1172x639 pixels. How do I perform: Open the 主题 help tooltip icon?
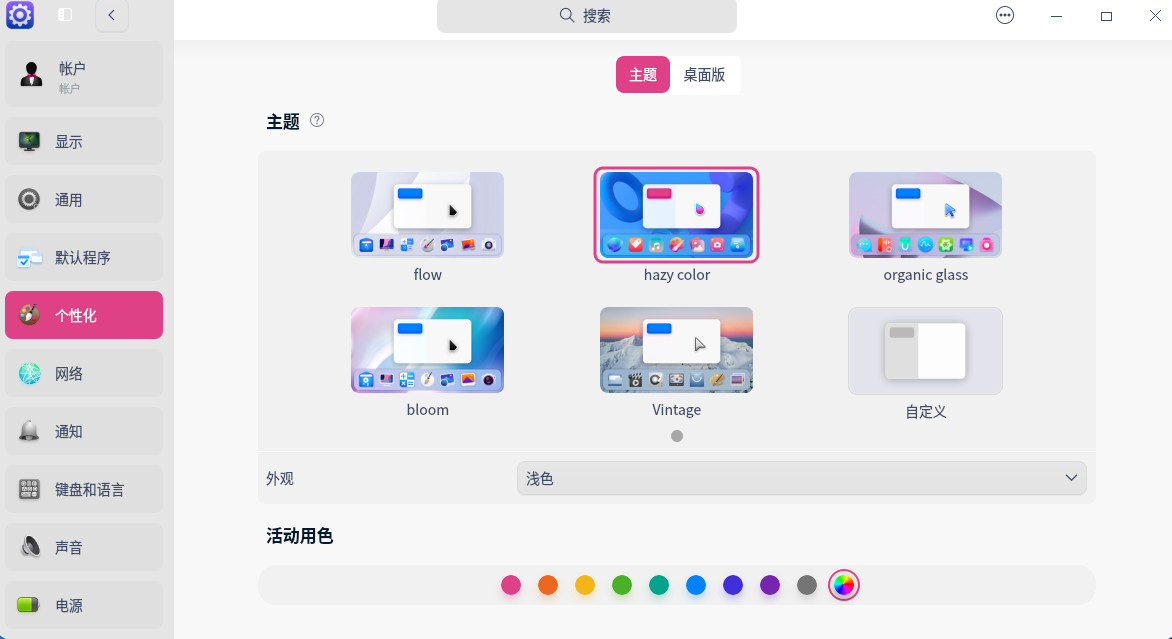pyautogui.click(x=317, y=120)
